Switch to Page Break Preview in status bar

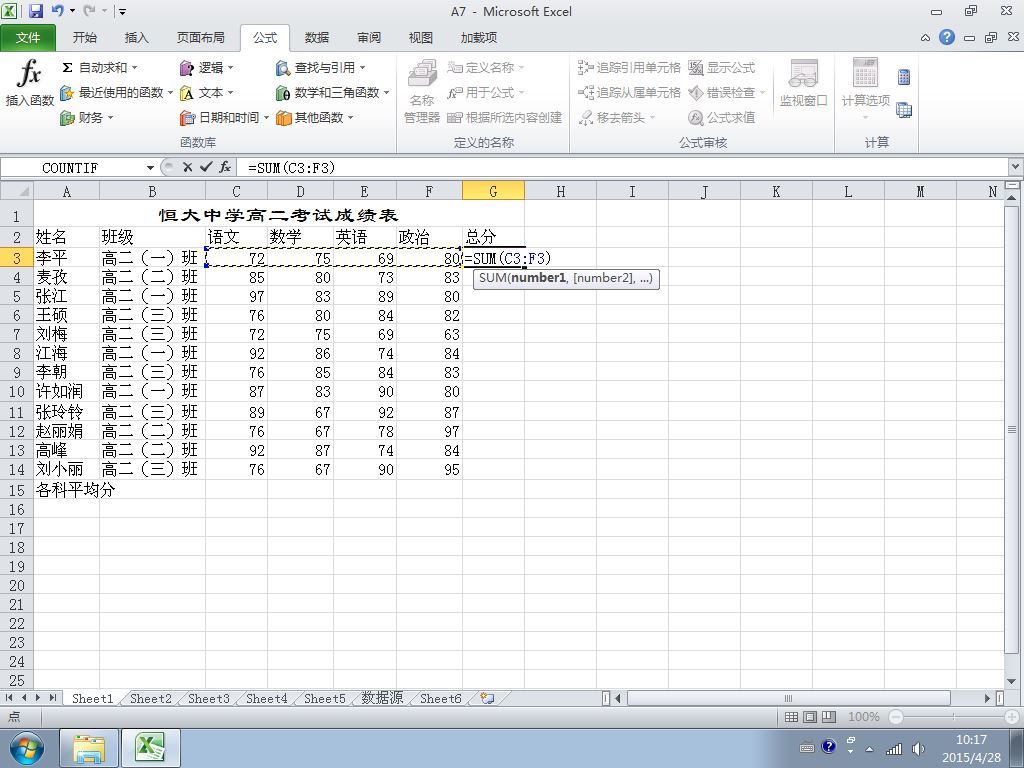(x=829, y=717)
